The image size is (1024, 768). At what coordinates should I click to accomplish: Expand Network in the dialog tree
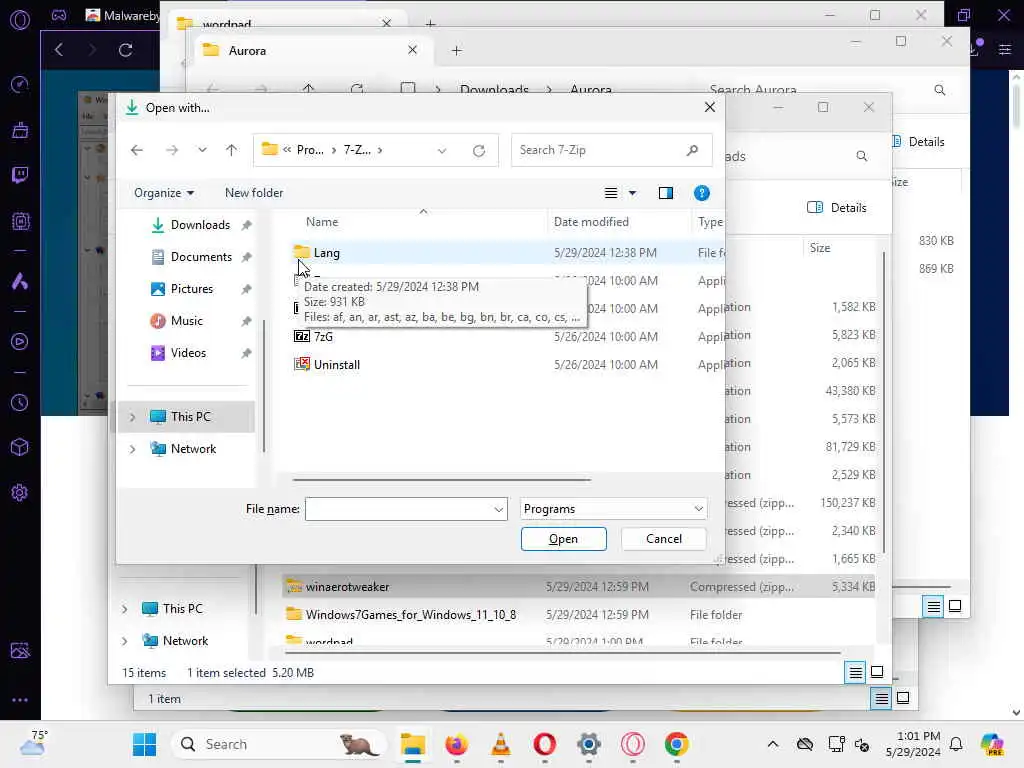[x=133, y=449]
